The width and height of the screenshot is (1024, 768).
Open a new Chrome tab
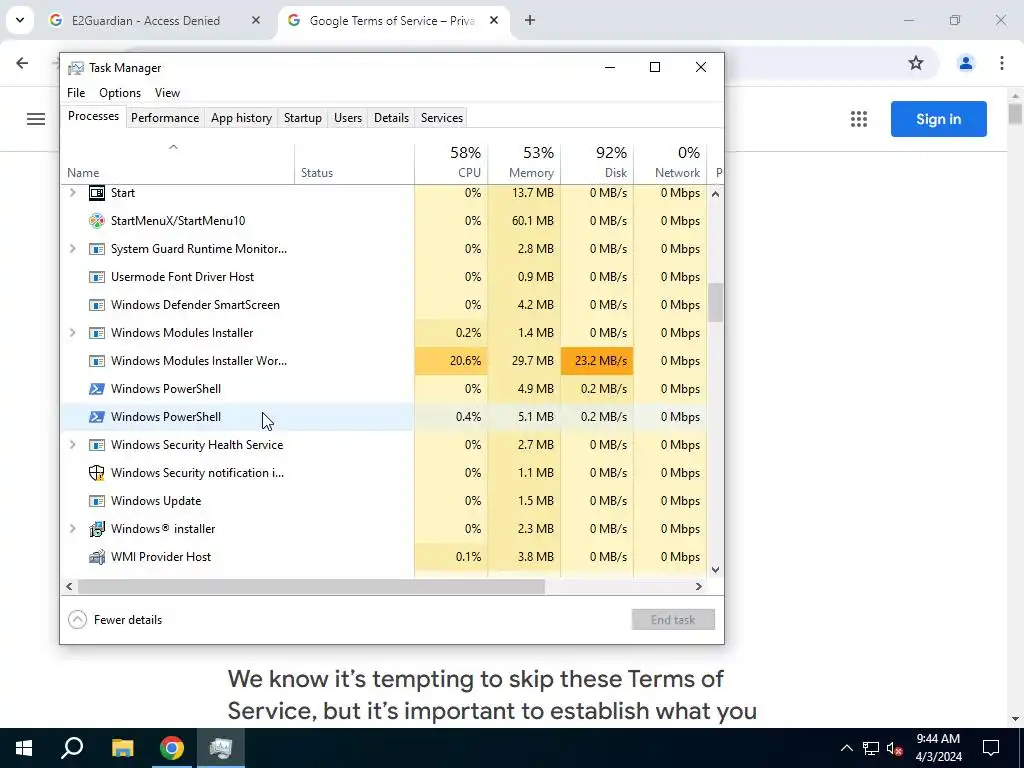pyautogui.click(x=530, y=20)
